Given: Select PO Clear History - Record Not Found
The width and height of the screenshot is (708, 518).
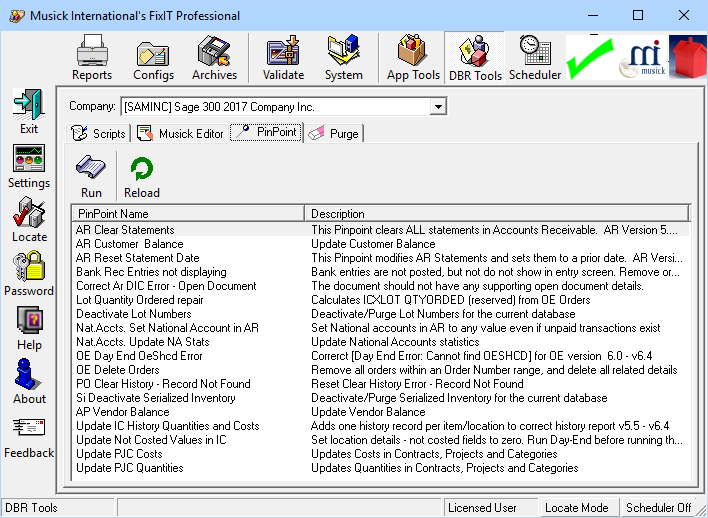Looking at the screenshot, I should coord(381,384).
